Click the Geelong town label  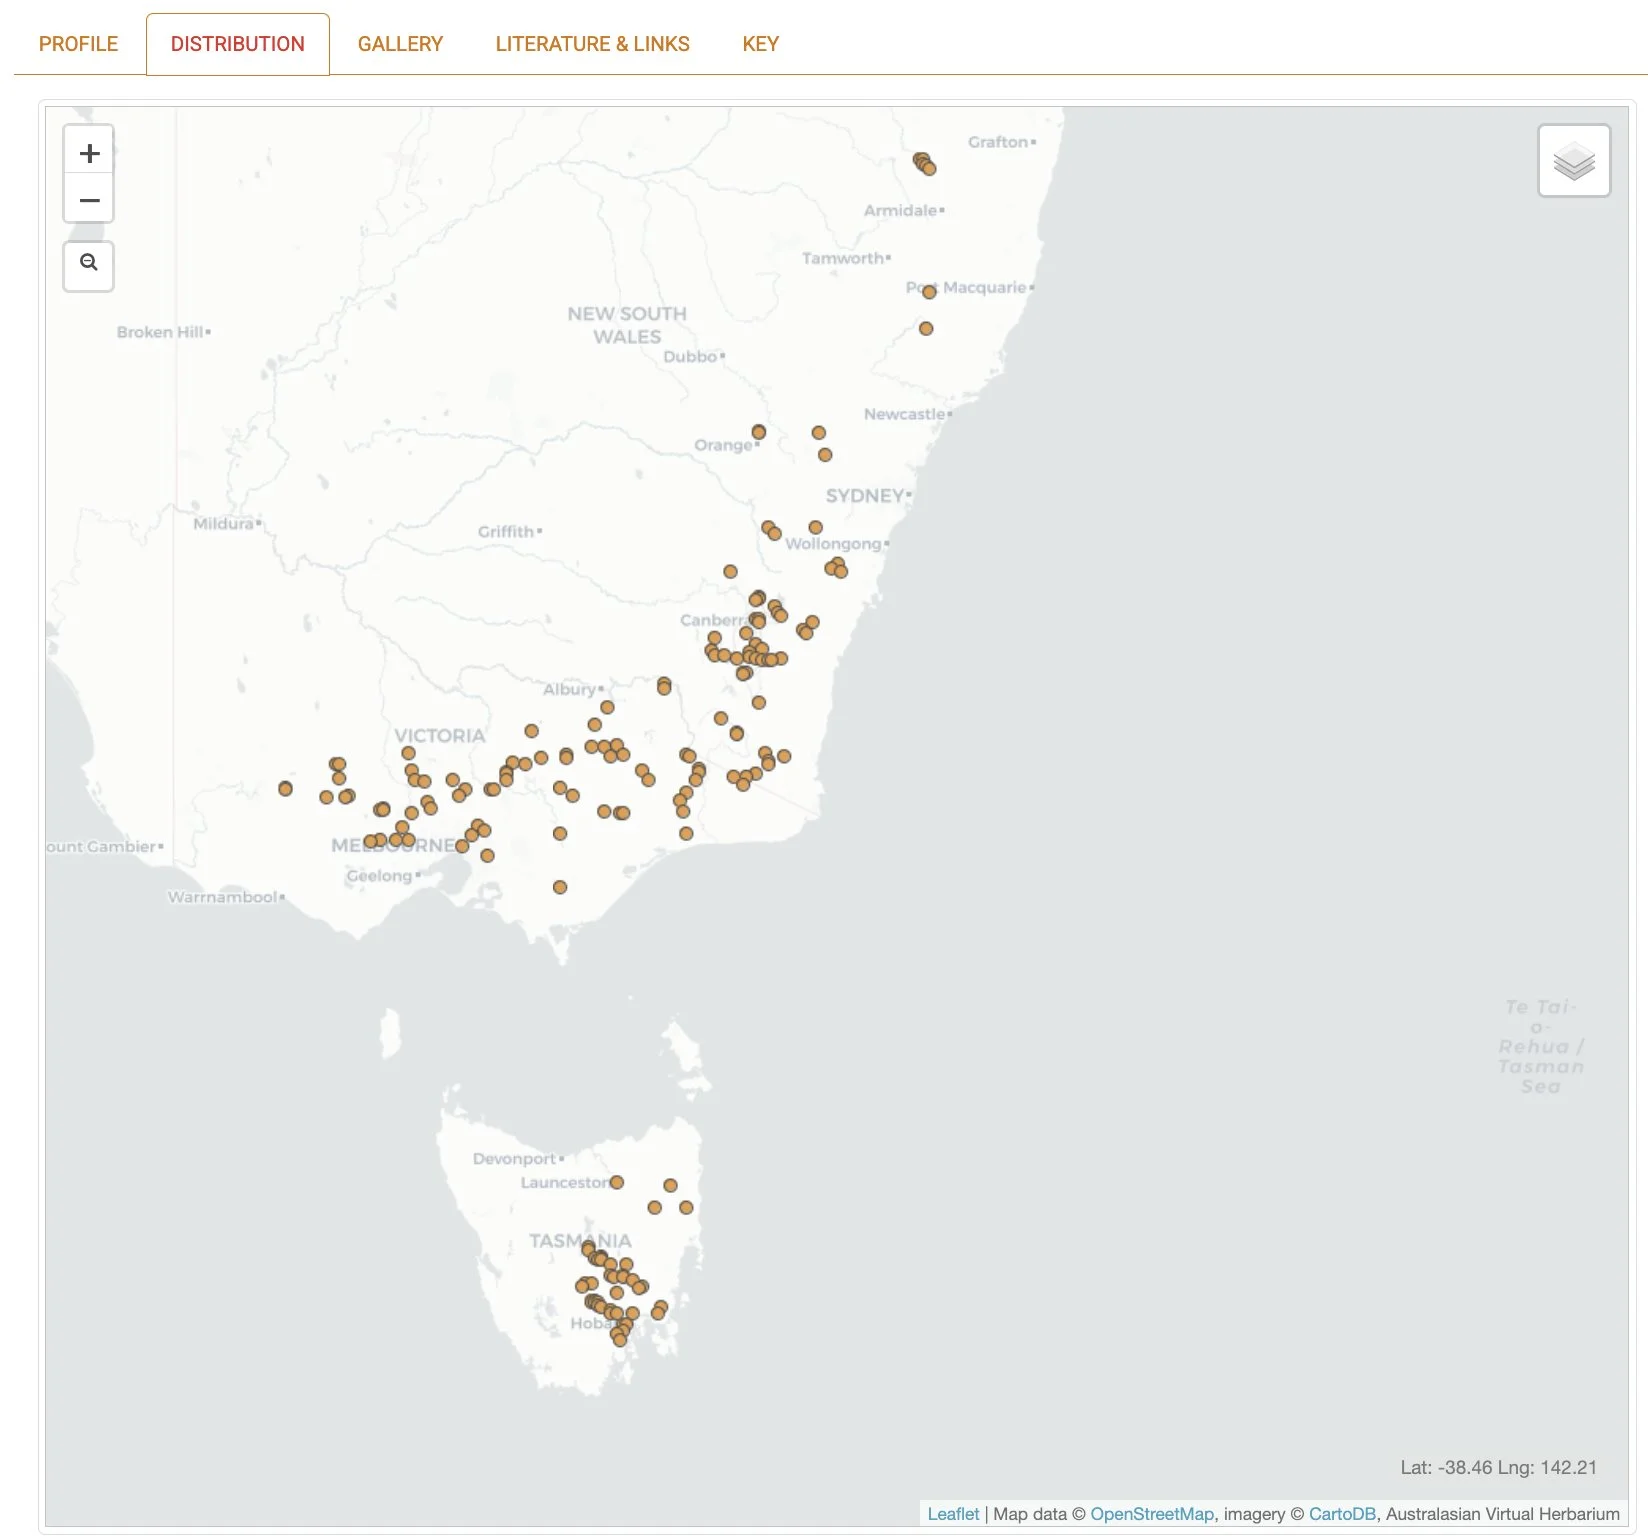(379, 876)
